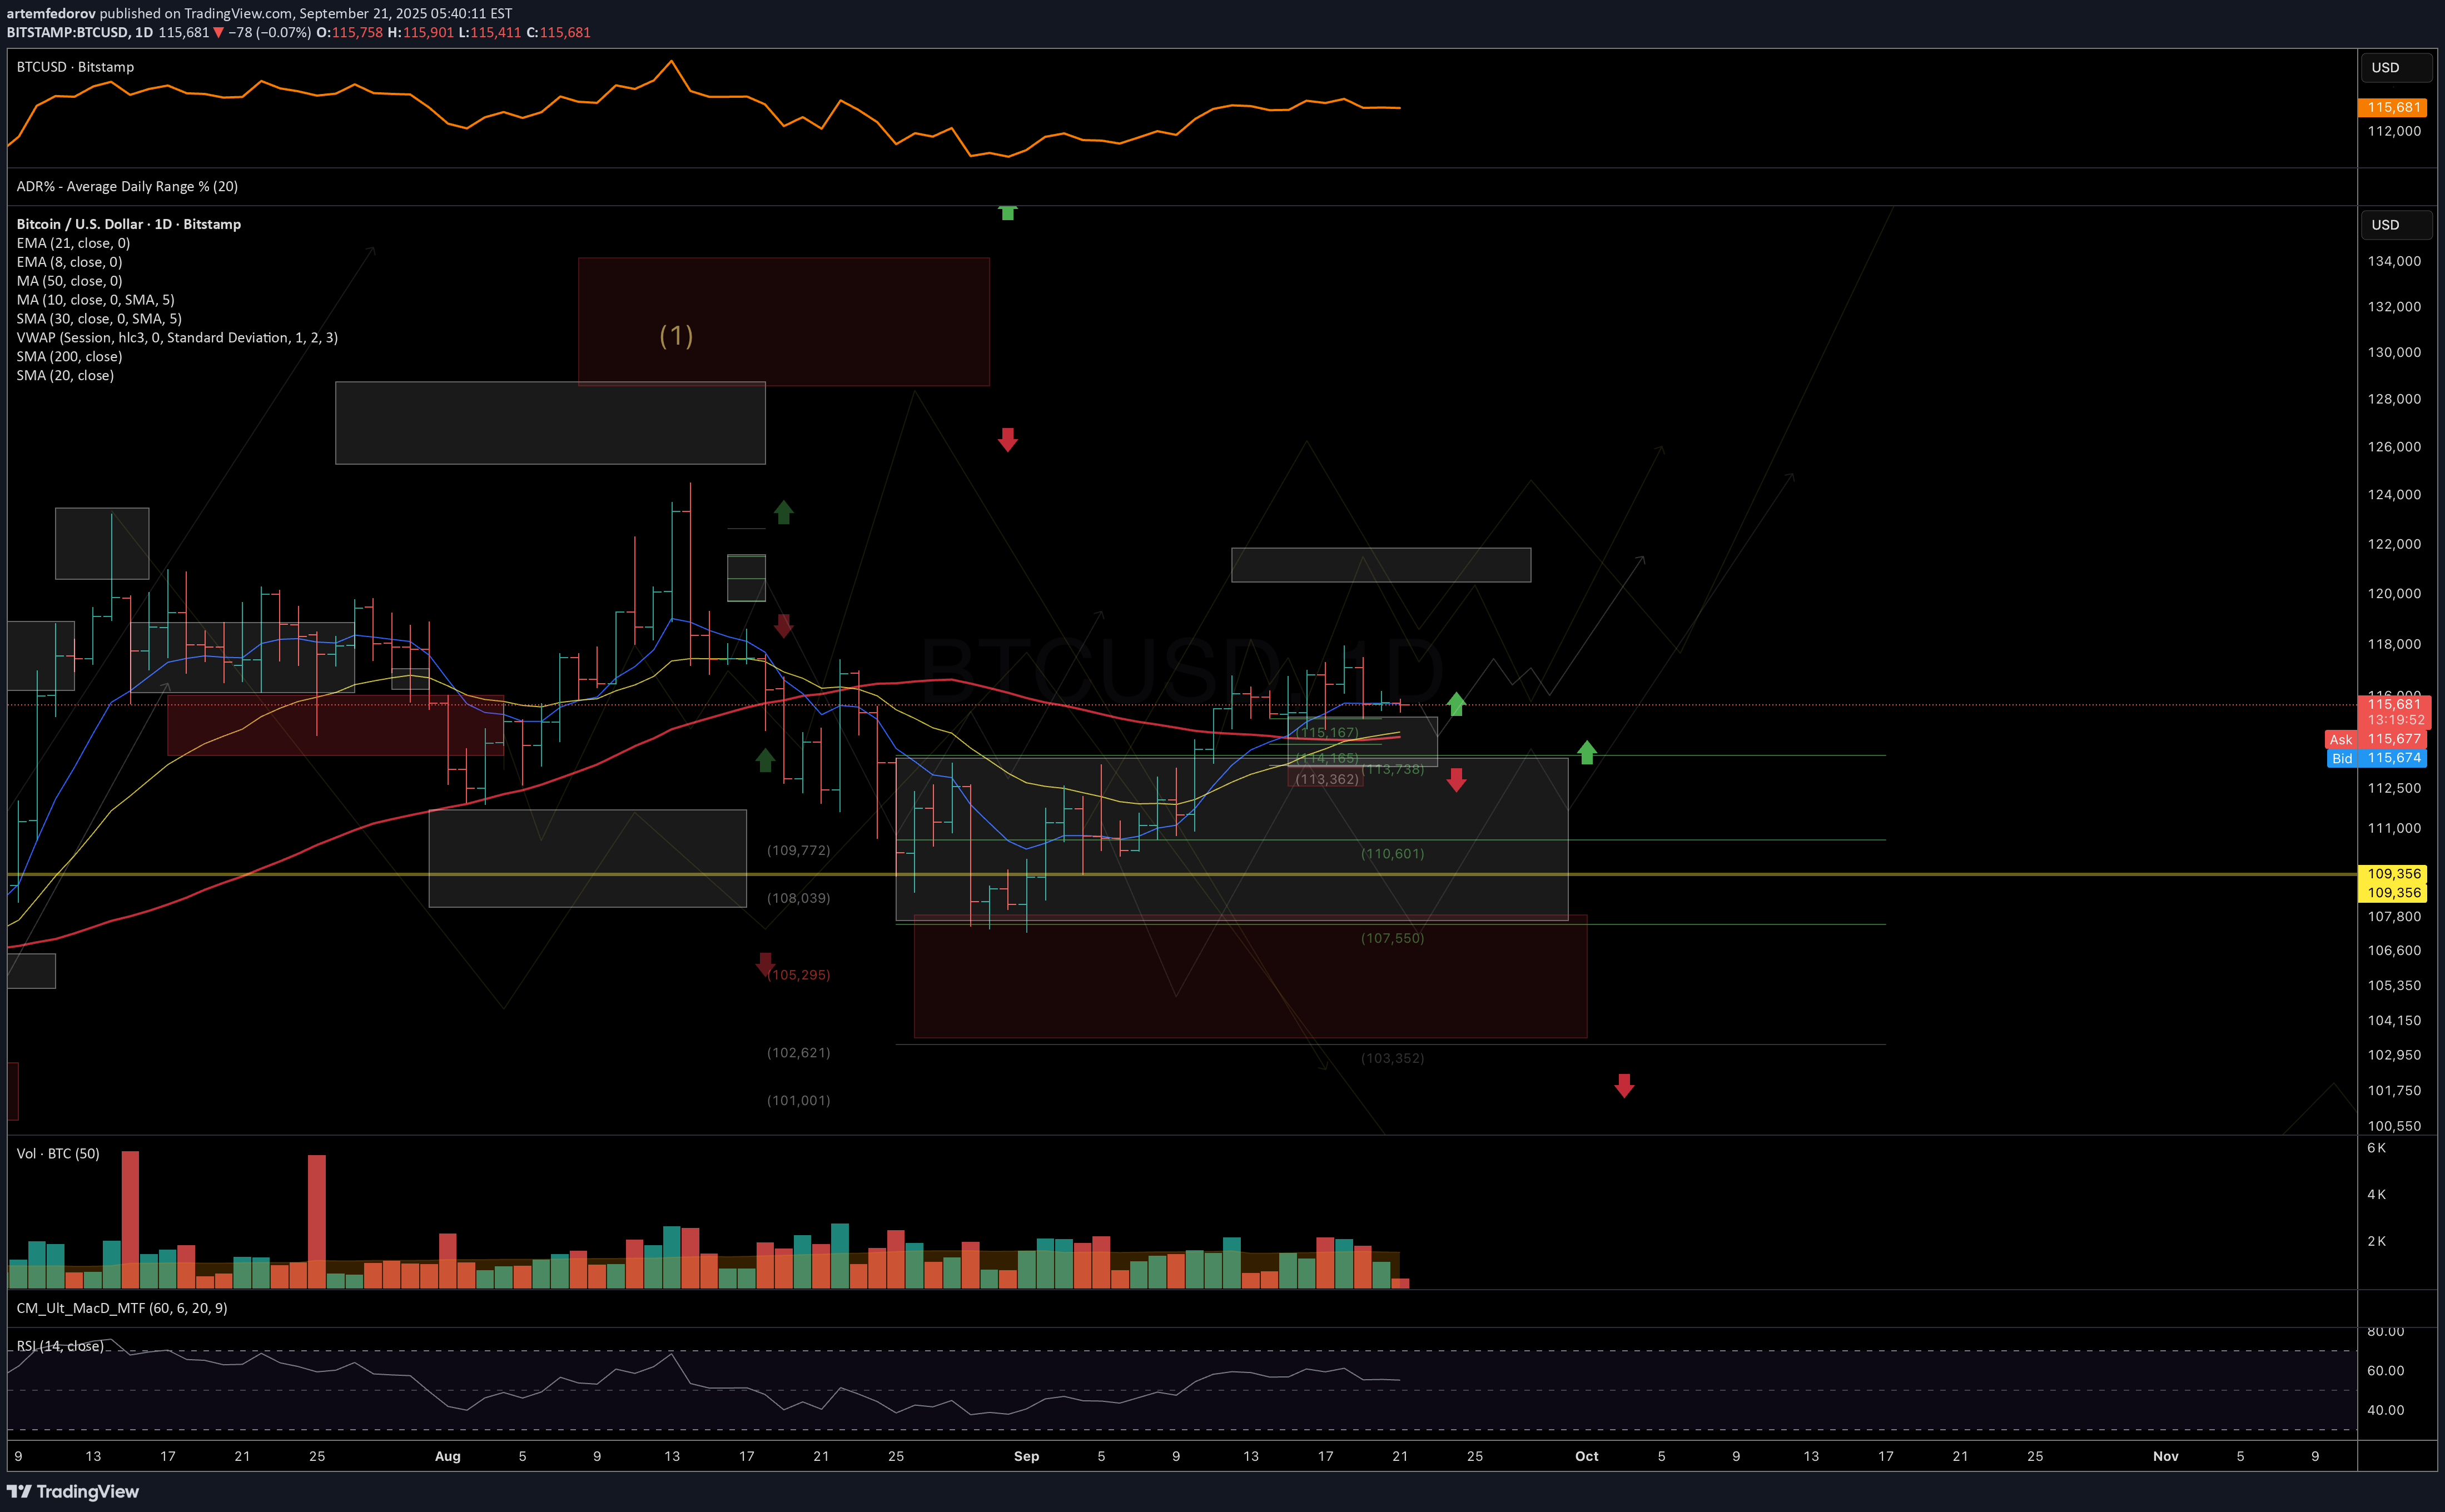Select the VWAP indicator legend entry
This screenshot has width=2445, height=1512.
tap(177, 338)
